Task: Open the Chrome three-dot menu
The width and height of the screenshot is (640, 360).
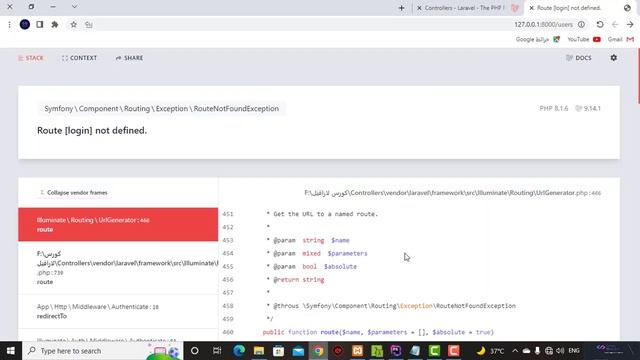Action: pyautogui.click(x=9, y=24)
